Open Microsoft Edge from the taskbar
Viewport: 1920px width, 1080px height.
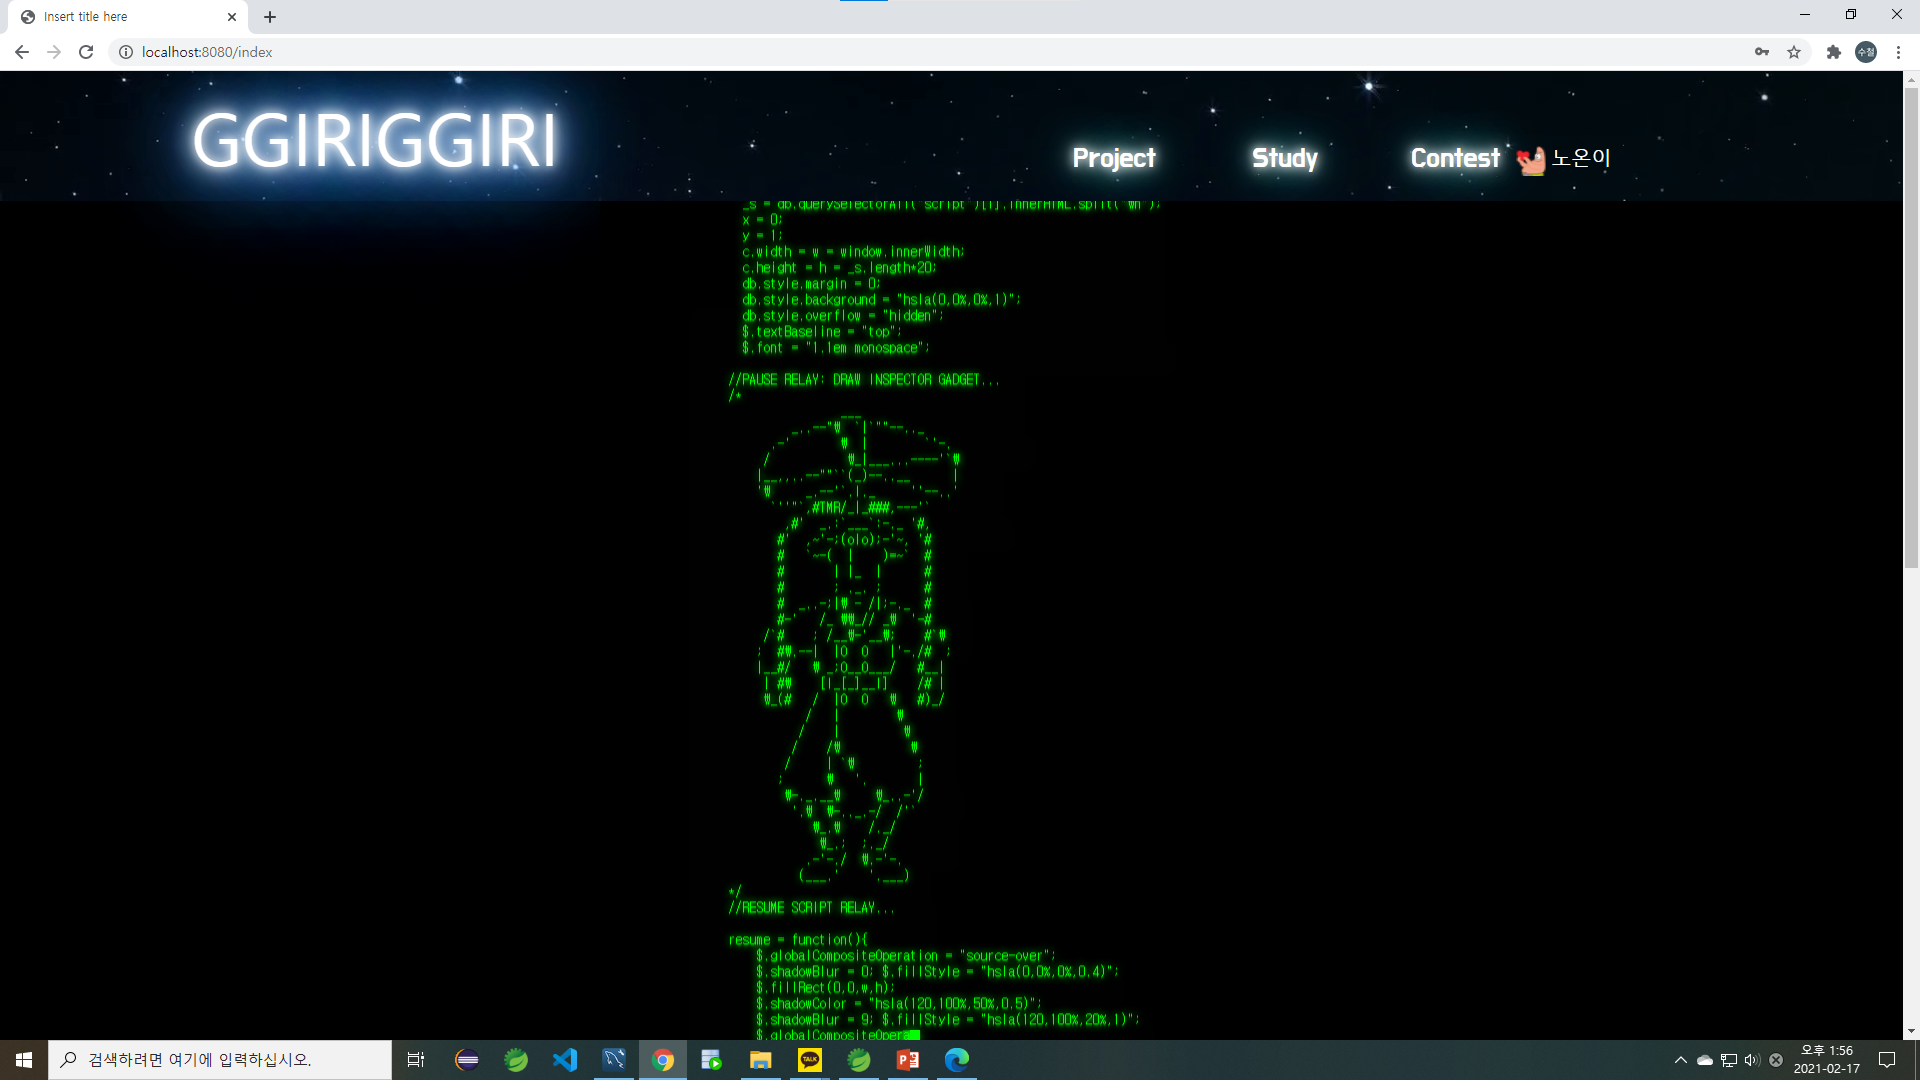point(957,1059)
